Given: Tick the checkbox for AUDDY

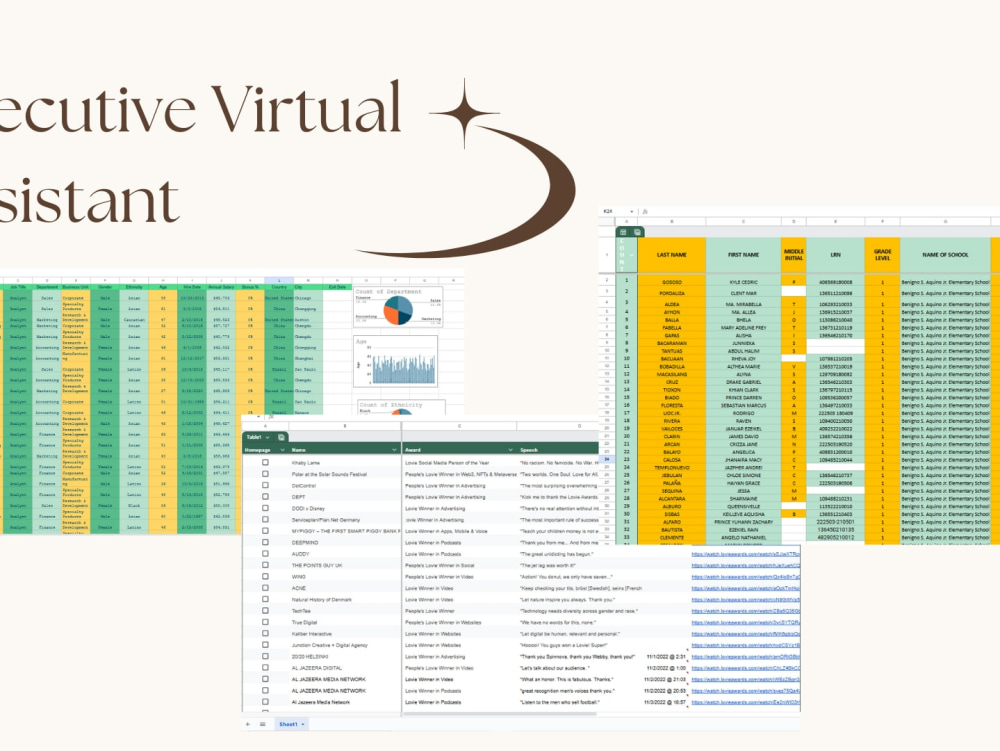Looking at the screenshot, I should (x=265, y=554).
